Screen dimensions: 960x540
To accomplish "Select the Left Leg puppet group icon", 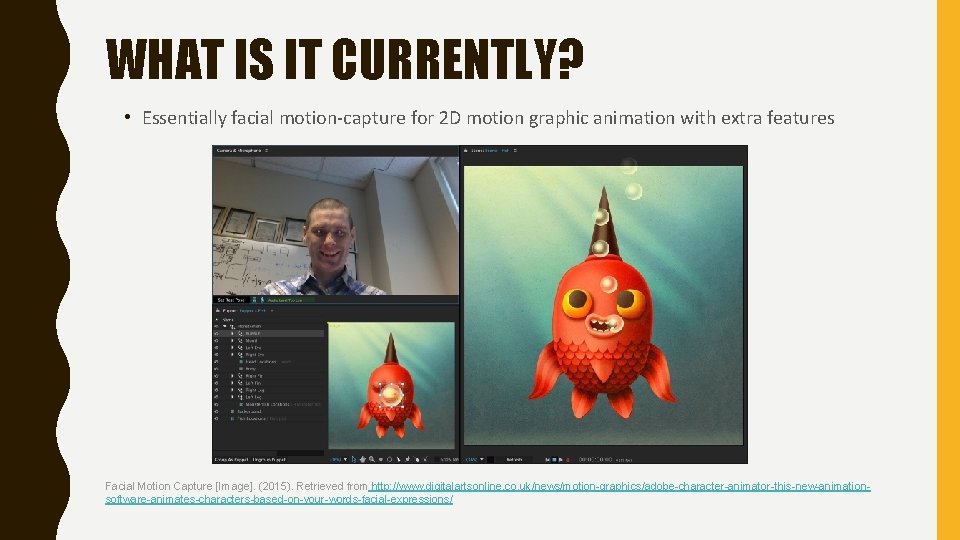I will (x=240, y=397).
